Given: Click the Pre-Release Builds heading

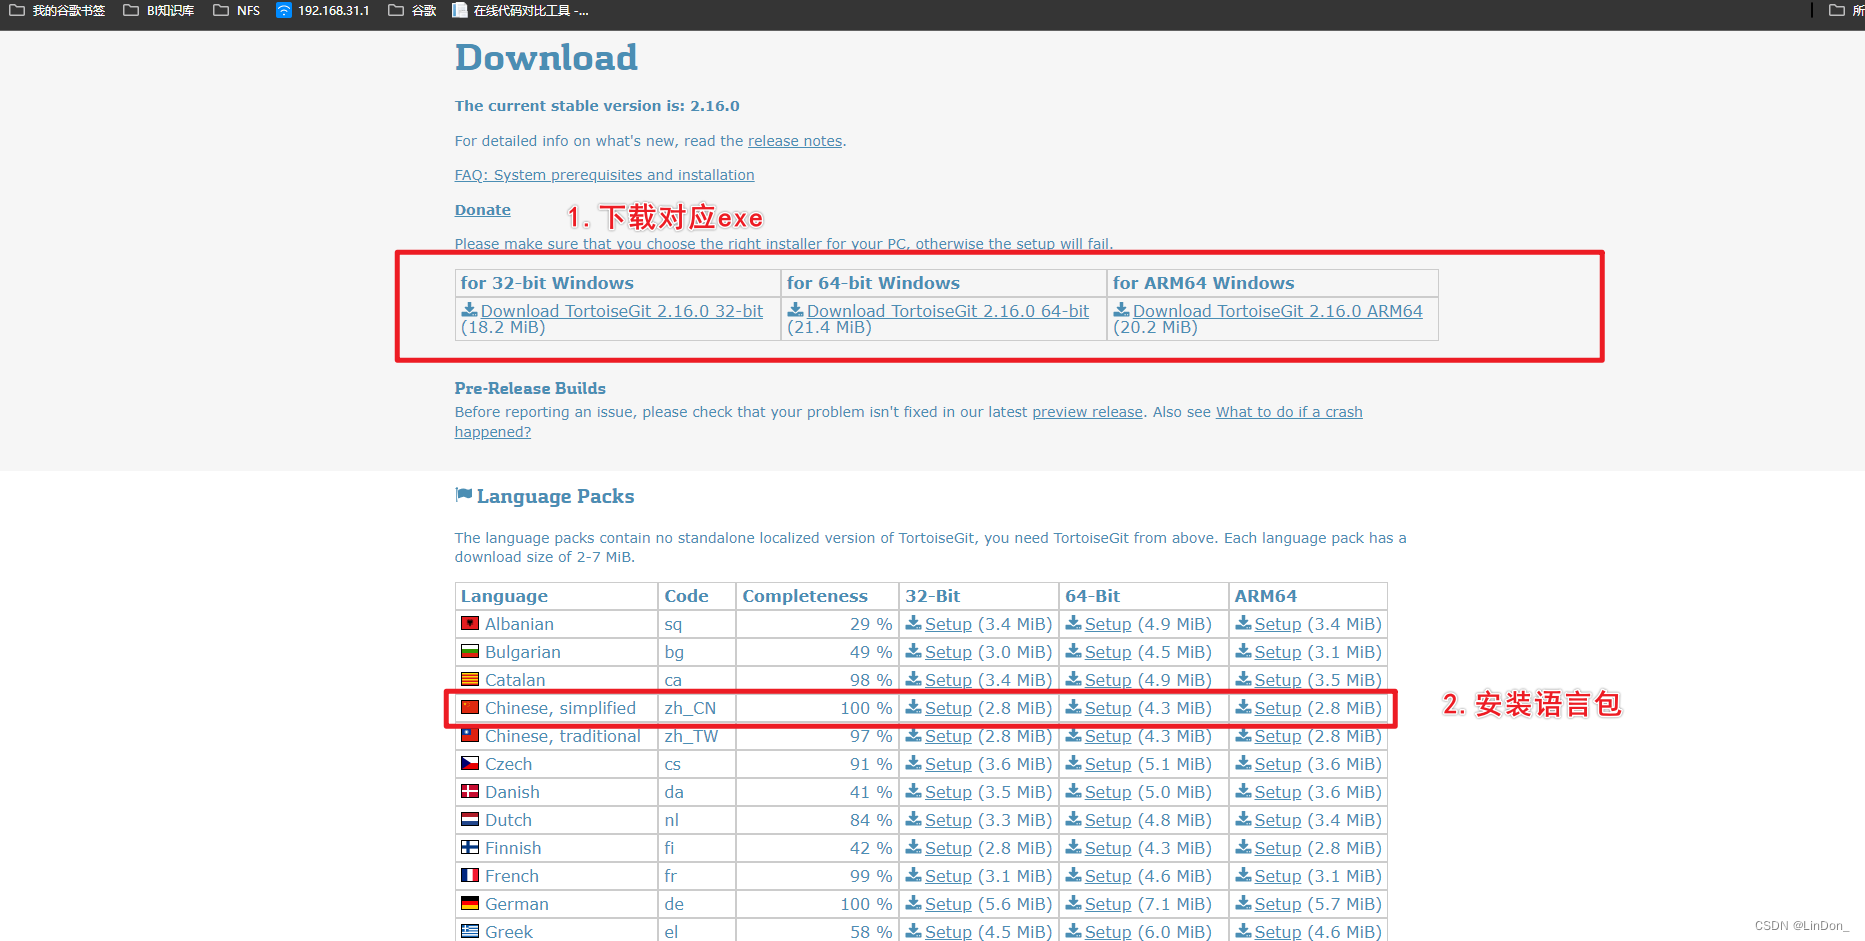Looking at the screenshot, I should (x=530, y=388).
